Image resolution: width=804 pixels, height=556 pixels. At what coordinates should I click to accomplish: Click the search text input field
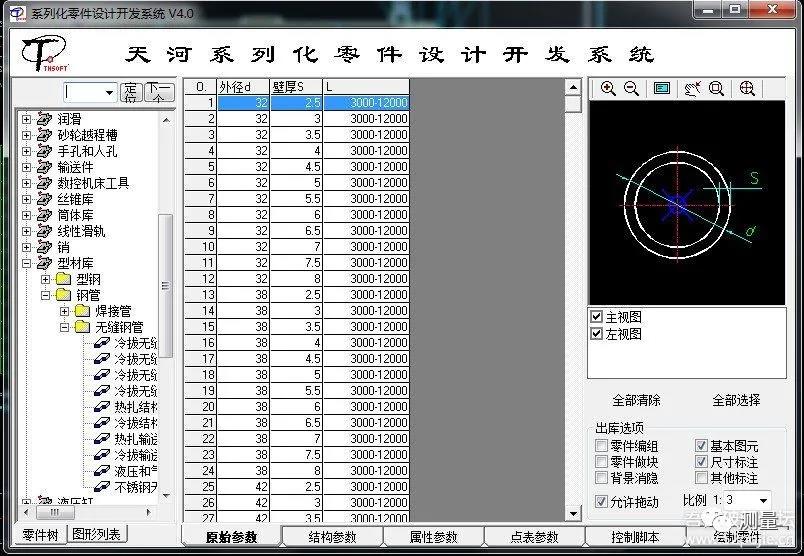coord(84,93)
